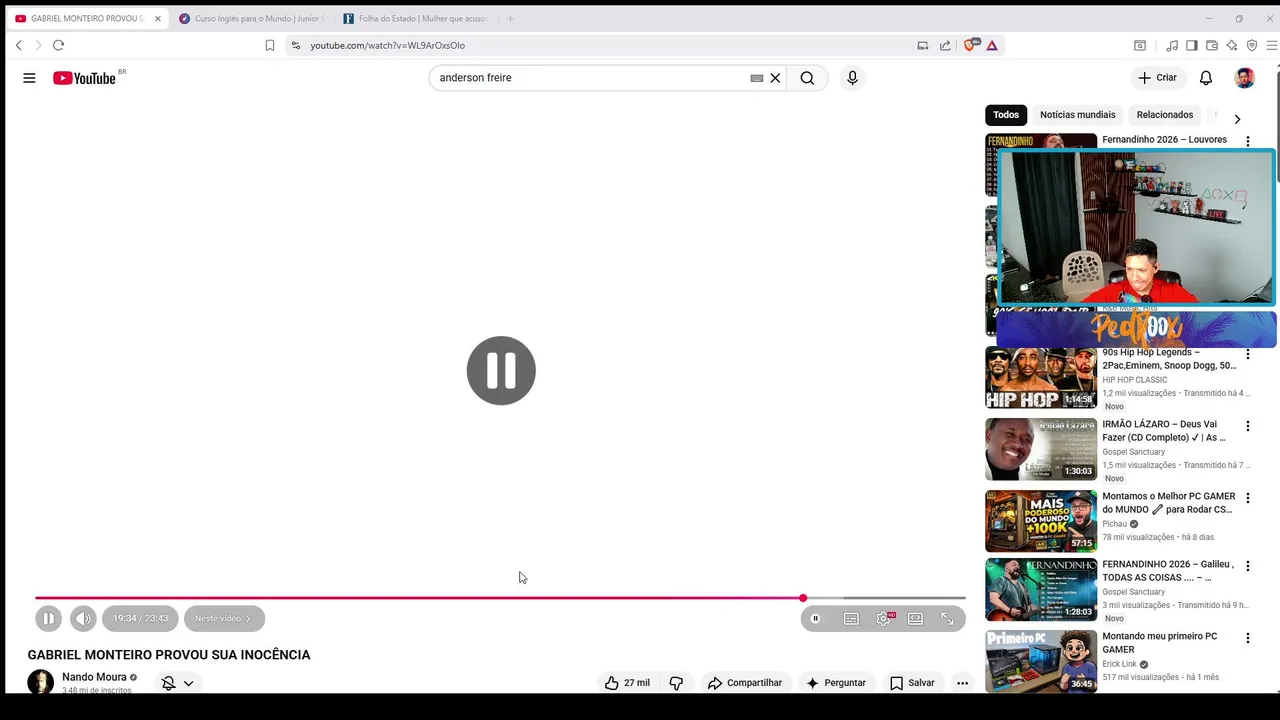The image size is (1280, 720).
Task: Click the Perguntar button
Action: [836, 683]
